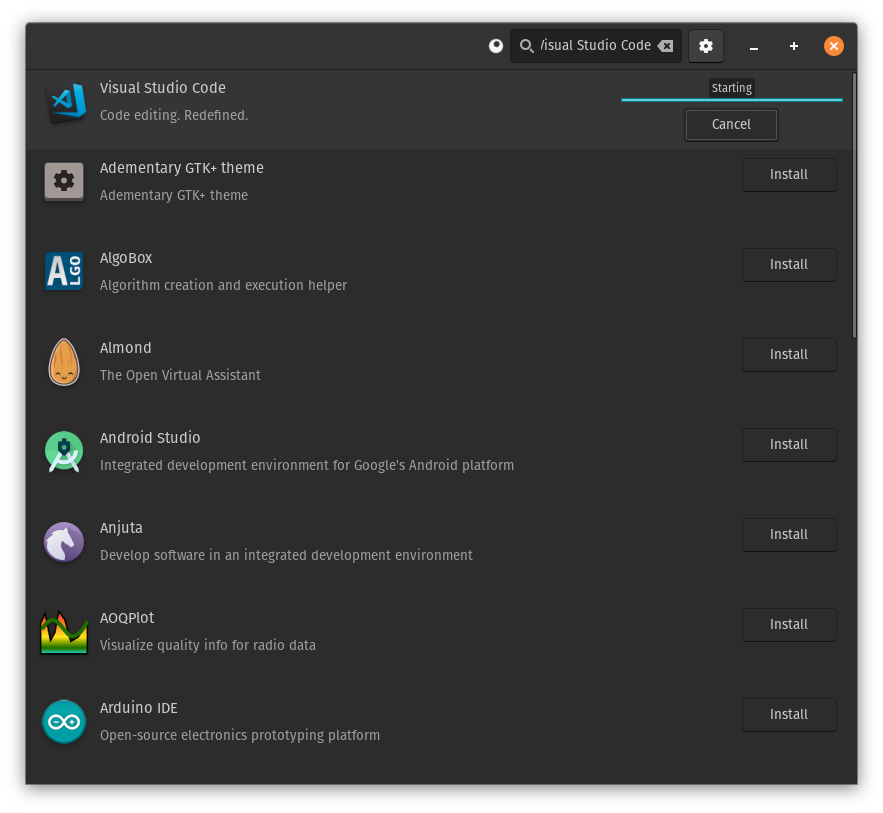Hit the Install button for Anjuta

pyautogui.click(x=789, y=534)
